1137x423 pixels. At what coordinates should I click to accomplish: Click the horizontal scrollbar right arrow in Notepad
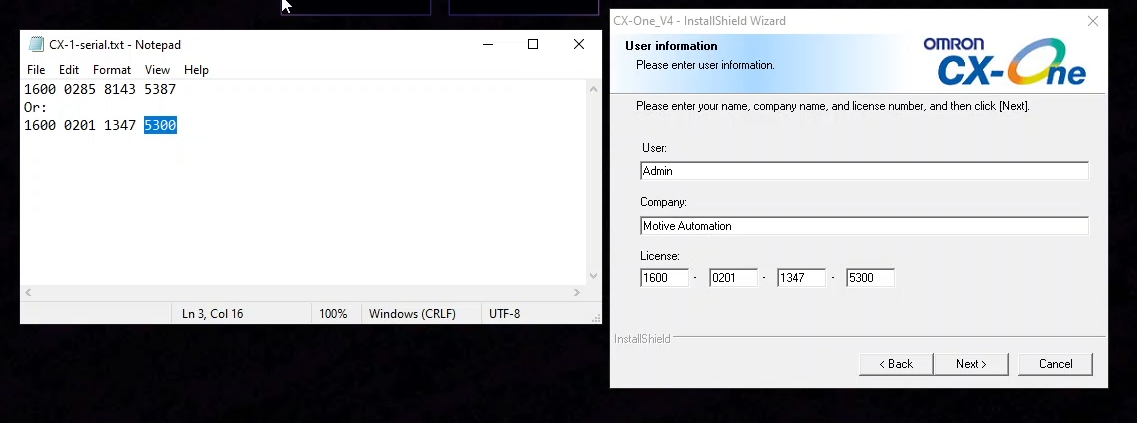click(577, 293)
